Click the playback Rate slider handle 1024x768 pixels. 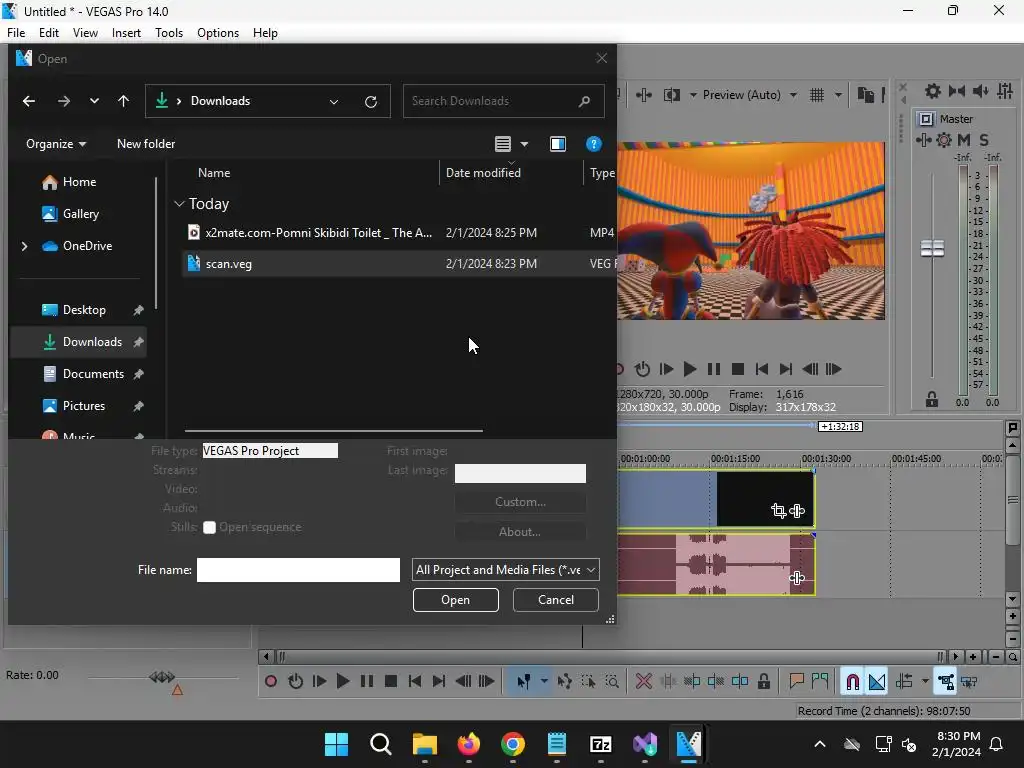[162, 677]
